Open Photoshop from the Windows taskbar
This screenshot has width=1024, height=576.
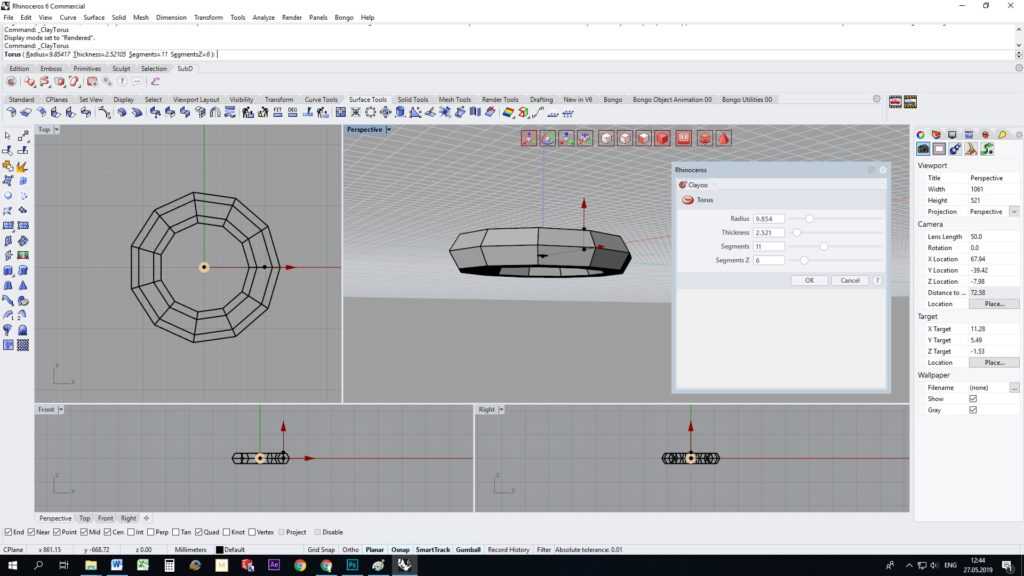pos(352,565)
